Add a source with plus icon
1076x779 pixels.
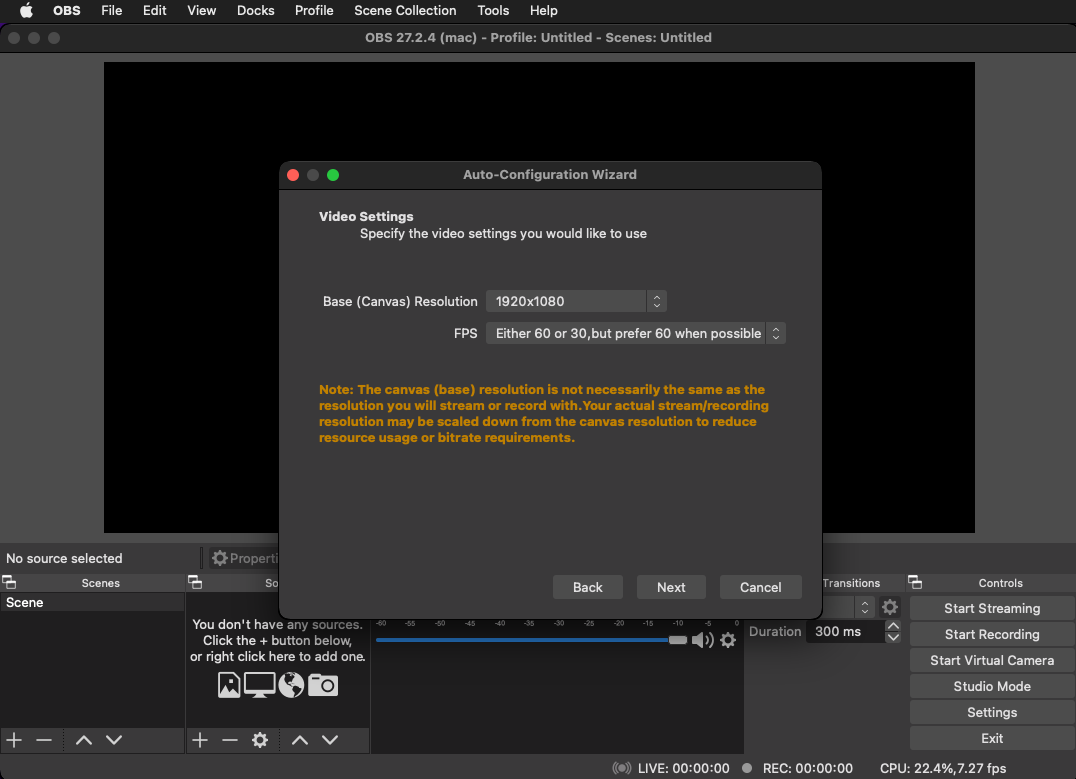(200, 740)
